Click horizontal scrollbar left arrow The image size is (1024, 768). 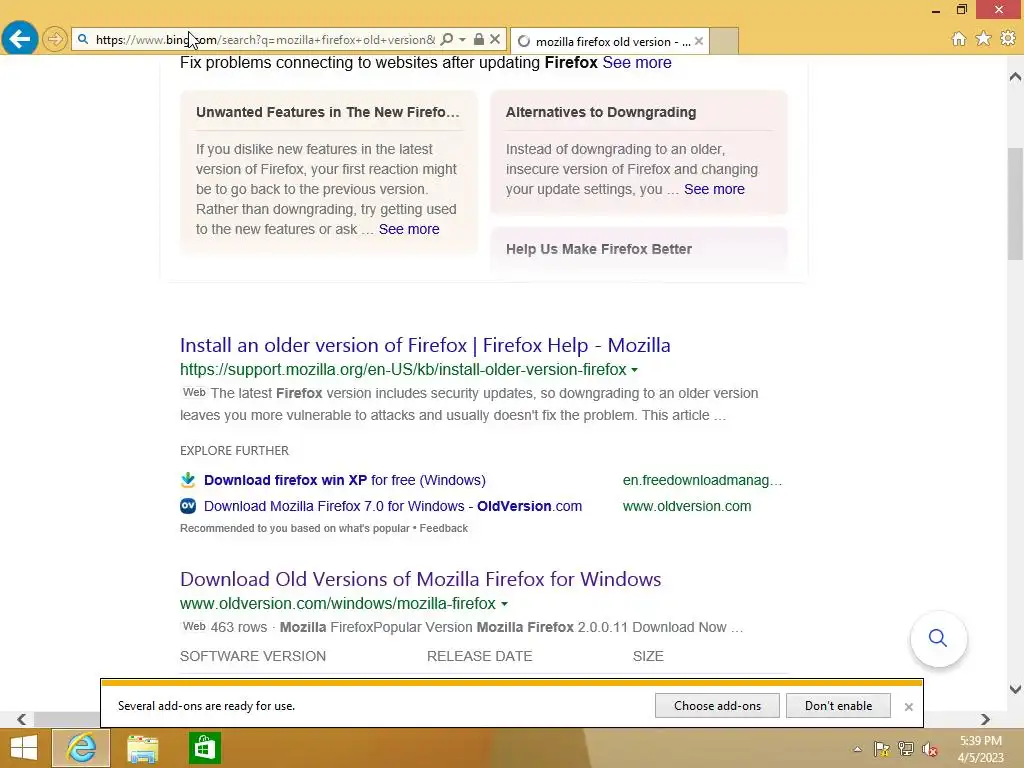click(22, 720)
